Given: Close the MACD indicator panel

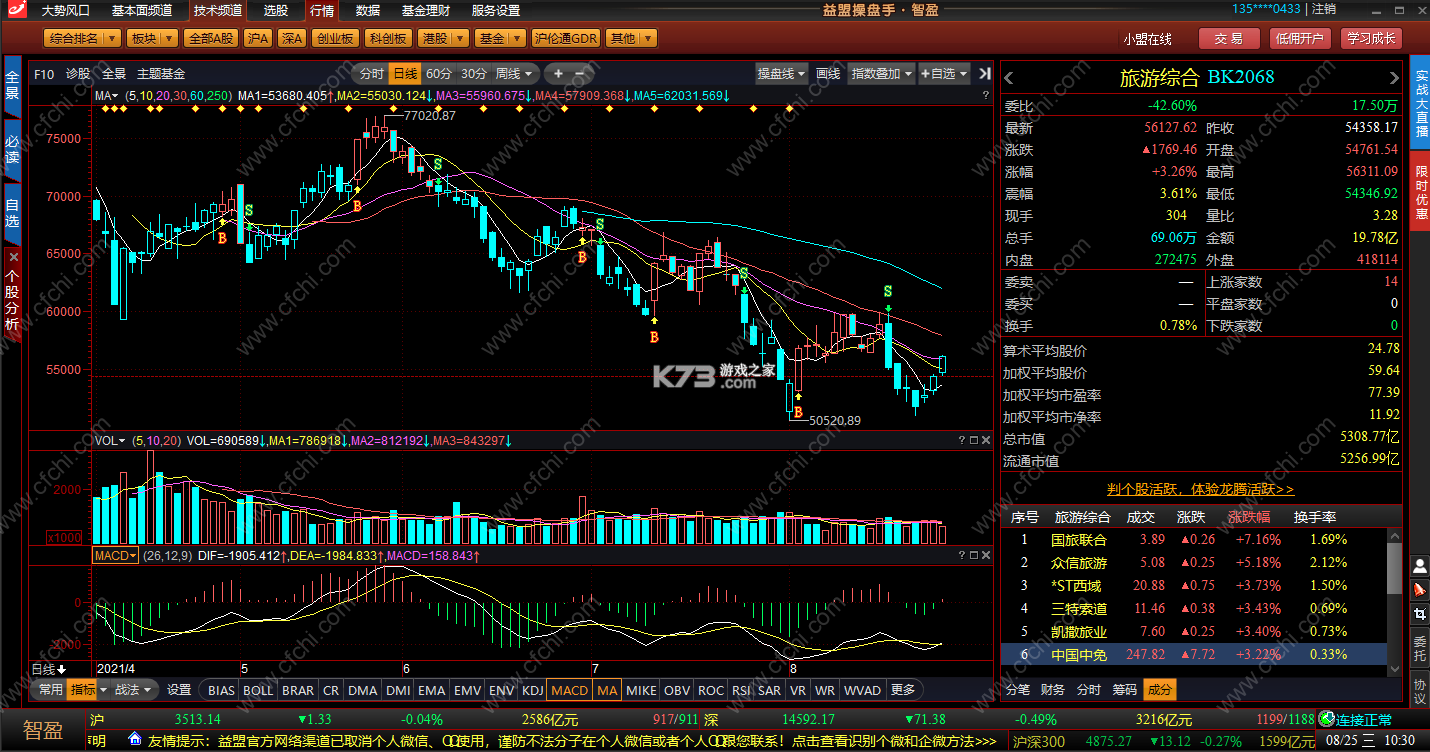Looking at the screenshot, I should pos(987,555).
